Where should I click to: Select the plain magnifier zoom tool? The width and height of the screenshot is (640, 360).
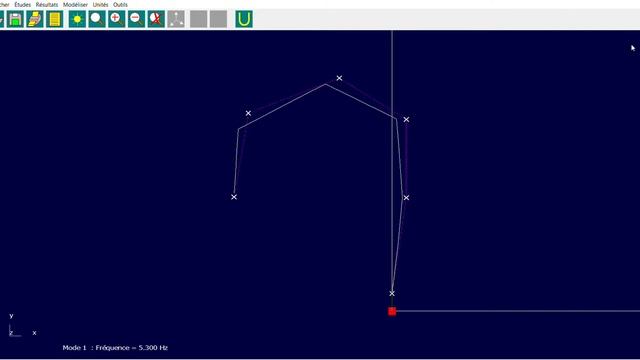click(x=97, y=19)
